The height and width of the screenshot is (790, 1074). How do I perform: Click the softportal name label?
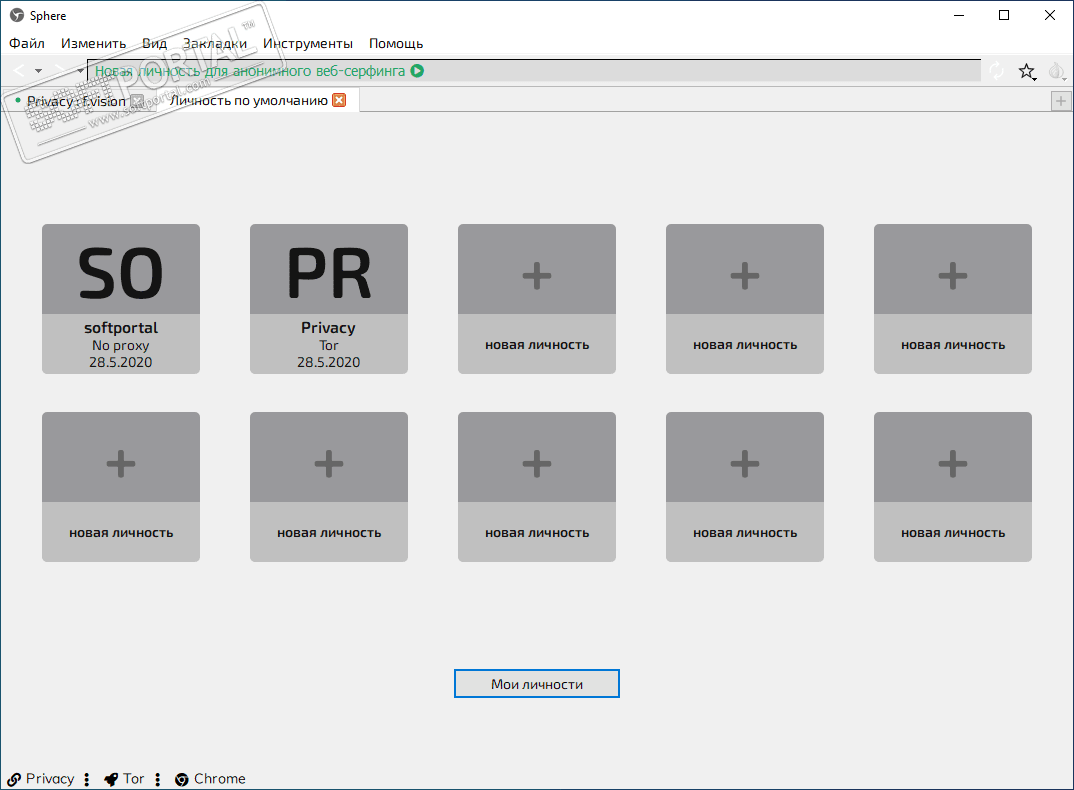121,328
